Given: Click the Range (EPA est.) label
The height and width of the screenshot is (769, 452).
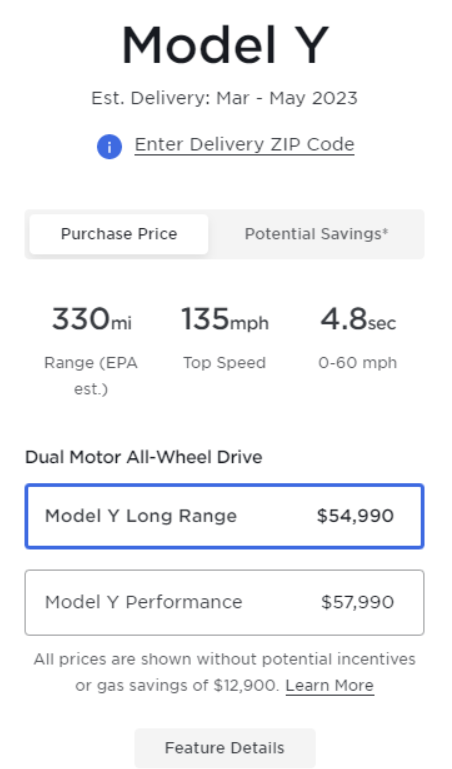Looking at the screenshot, I should point(91,376).
